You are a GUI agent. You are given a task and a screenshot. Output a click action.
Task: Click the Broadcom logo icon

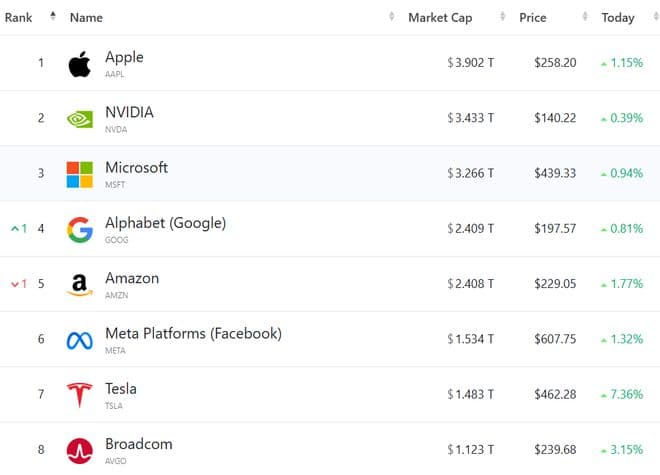pyautogui.click(x=79, y=450)
